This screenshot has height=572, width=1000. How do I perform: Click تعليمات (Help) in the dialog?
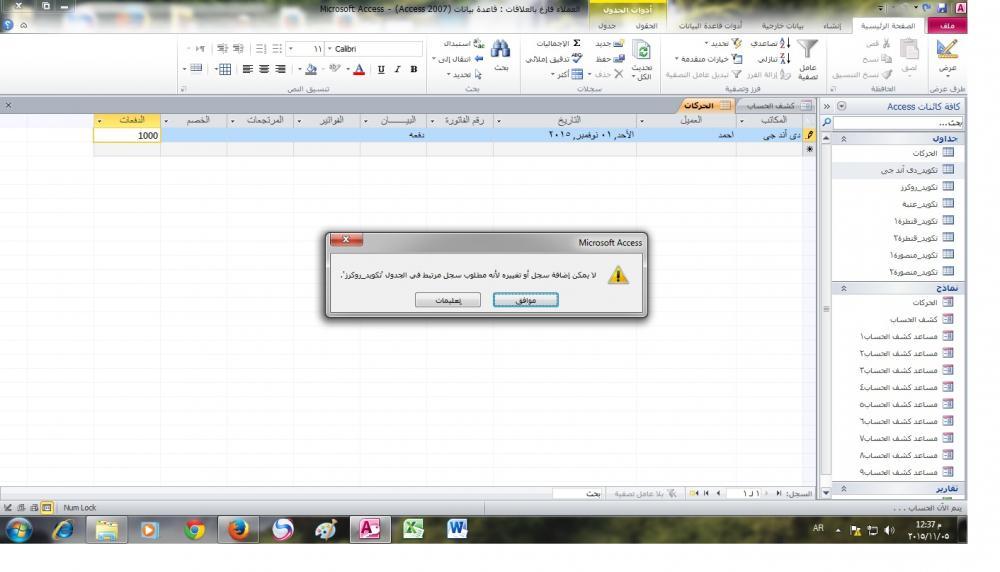point(448,300)
